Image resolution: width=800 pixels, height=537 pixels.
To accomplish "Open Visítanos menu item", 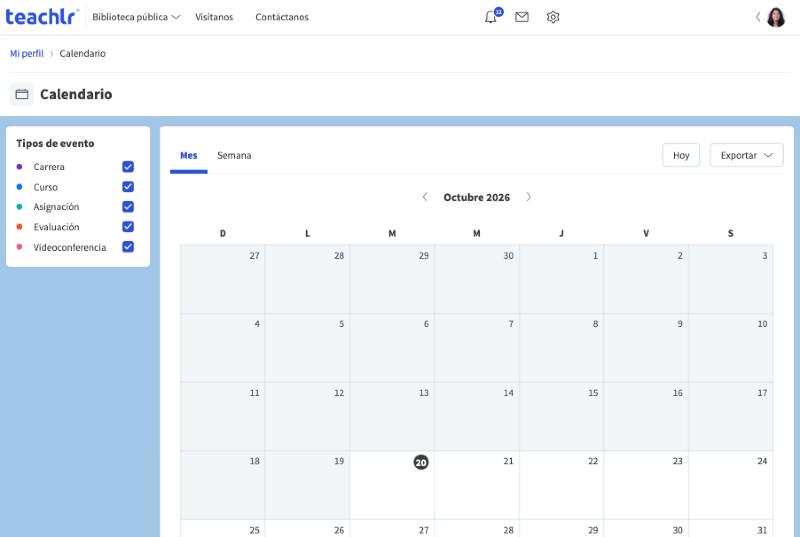I will click(214, 17).
